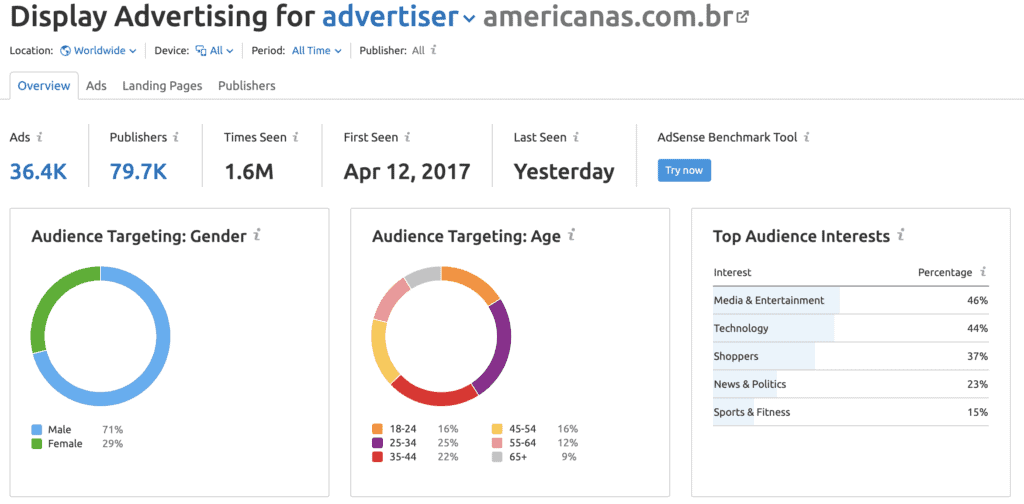The image size is (1024, 504).
Task: Click the 46% value for Media & Entertainment
Action: (x=978, y=300)
